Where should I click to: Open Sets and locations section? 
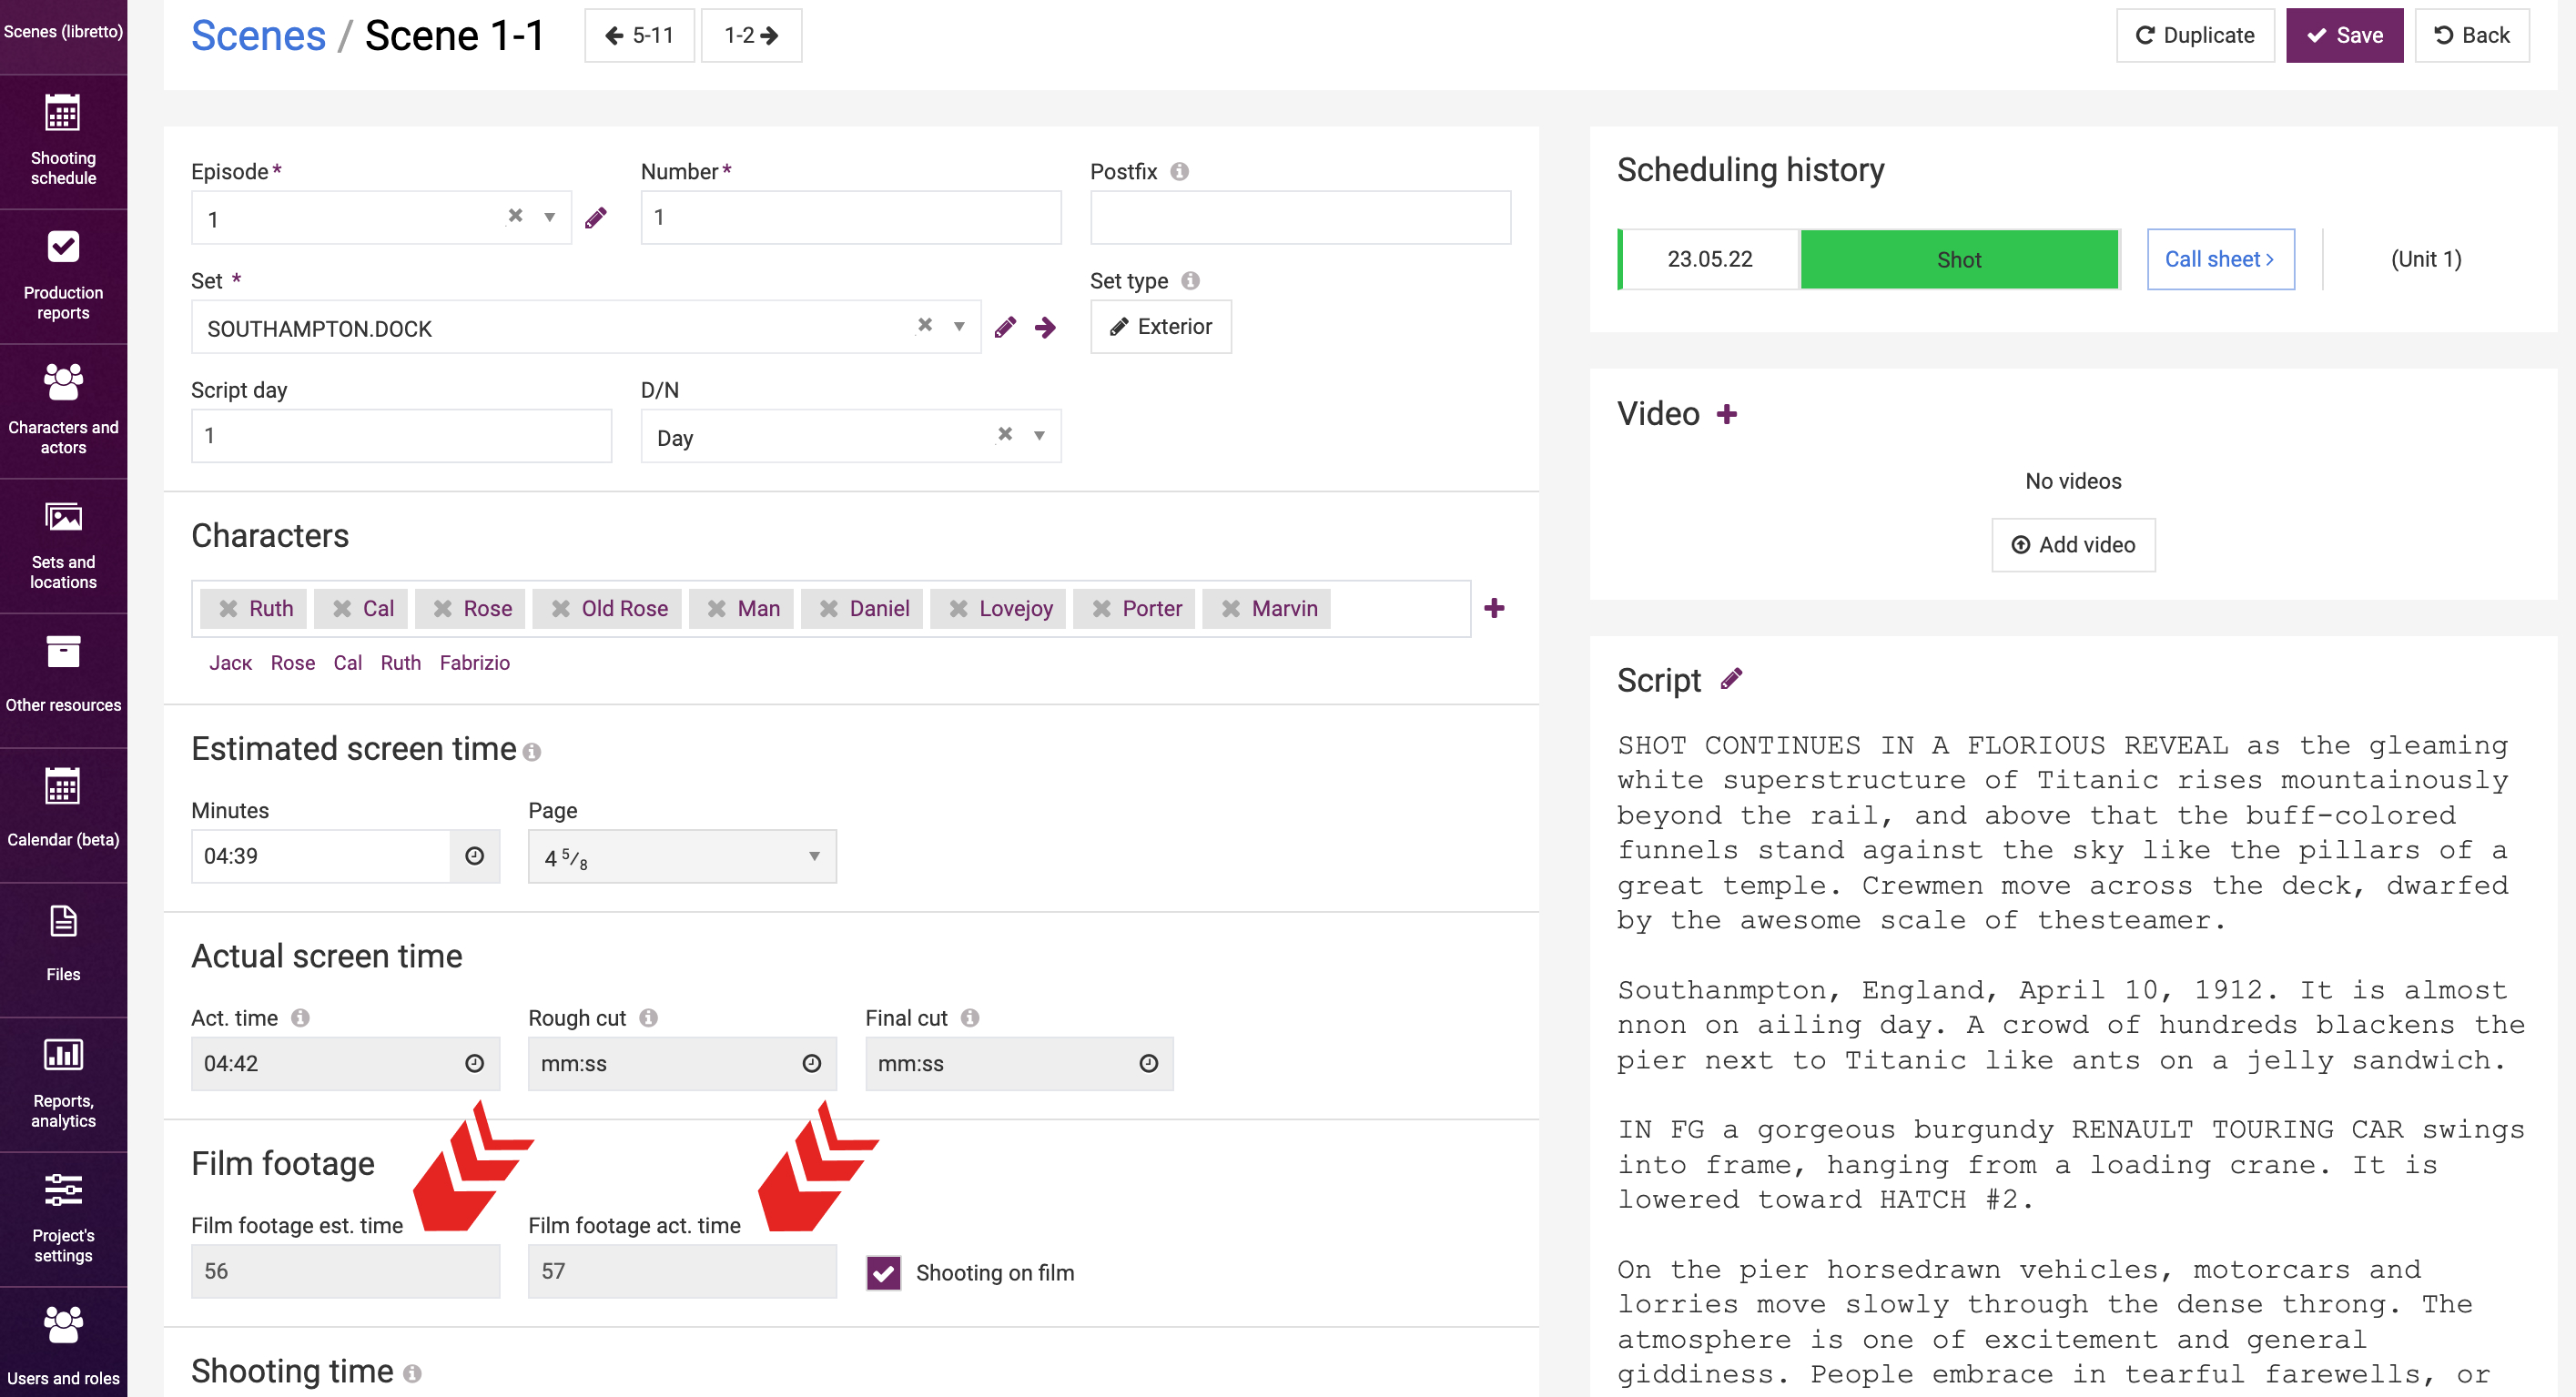coord(63,546)
